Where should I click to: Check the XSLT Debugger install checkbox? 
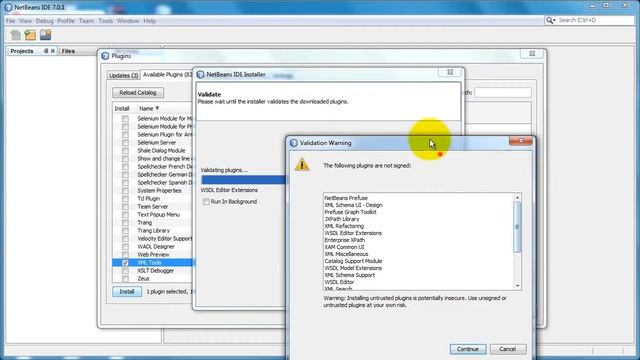coord(125,271)
